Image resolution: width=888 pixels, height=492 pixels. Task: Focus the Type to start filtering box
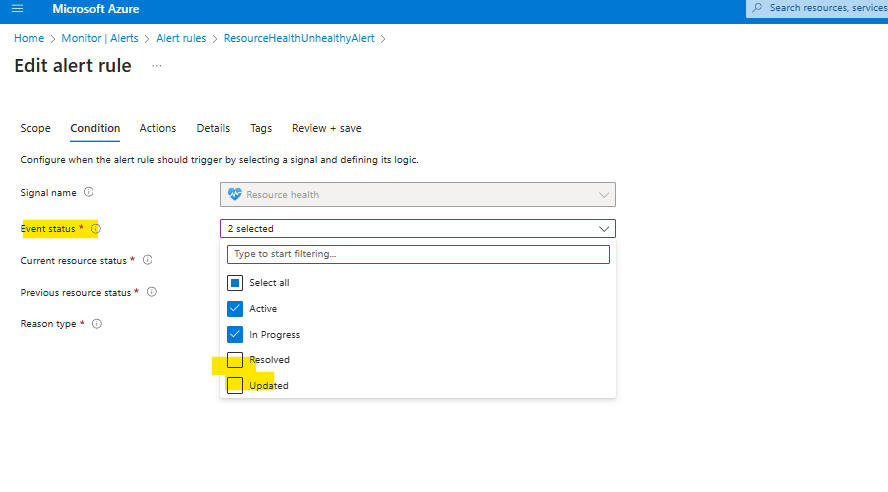click(419, 254)
